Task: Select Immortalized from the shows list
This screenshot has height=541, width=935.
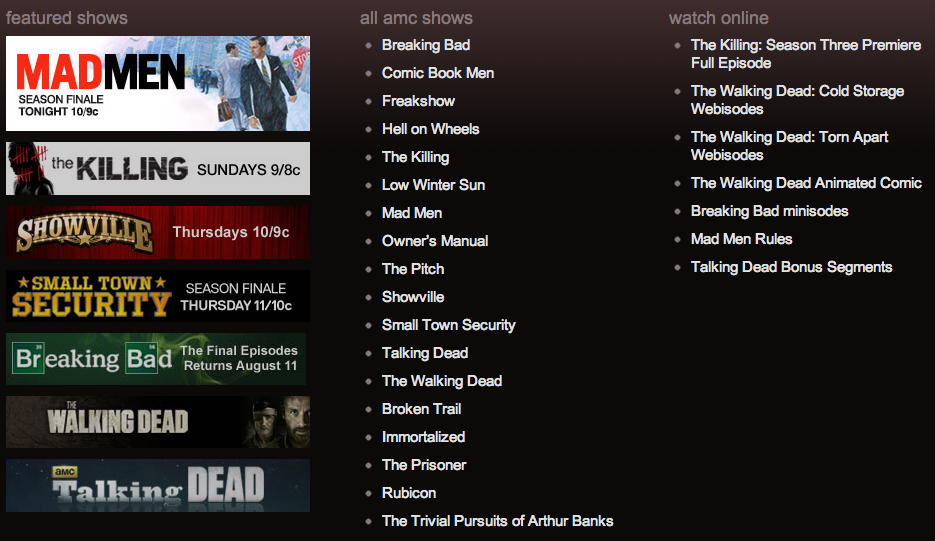Action: pos(423,437)
